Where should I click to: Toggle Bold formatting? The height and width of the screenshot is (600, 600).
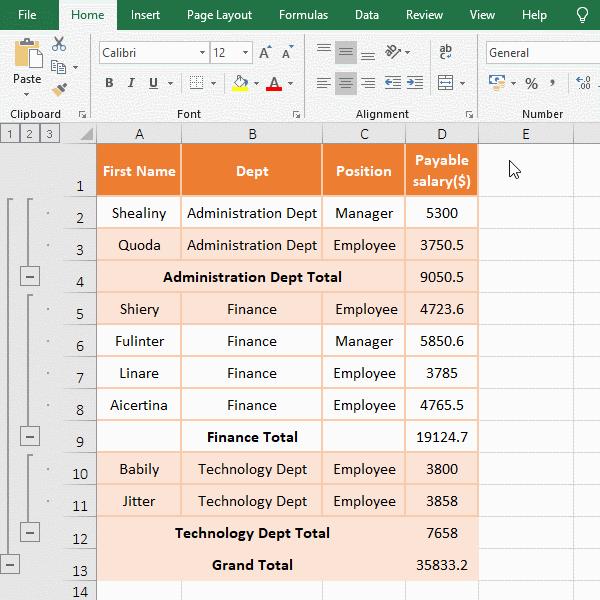pyautogui.click(x=110, y=84)
